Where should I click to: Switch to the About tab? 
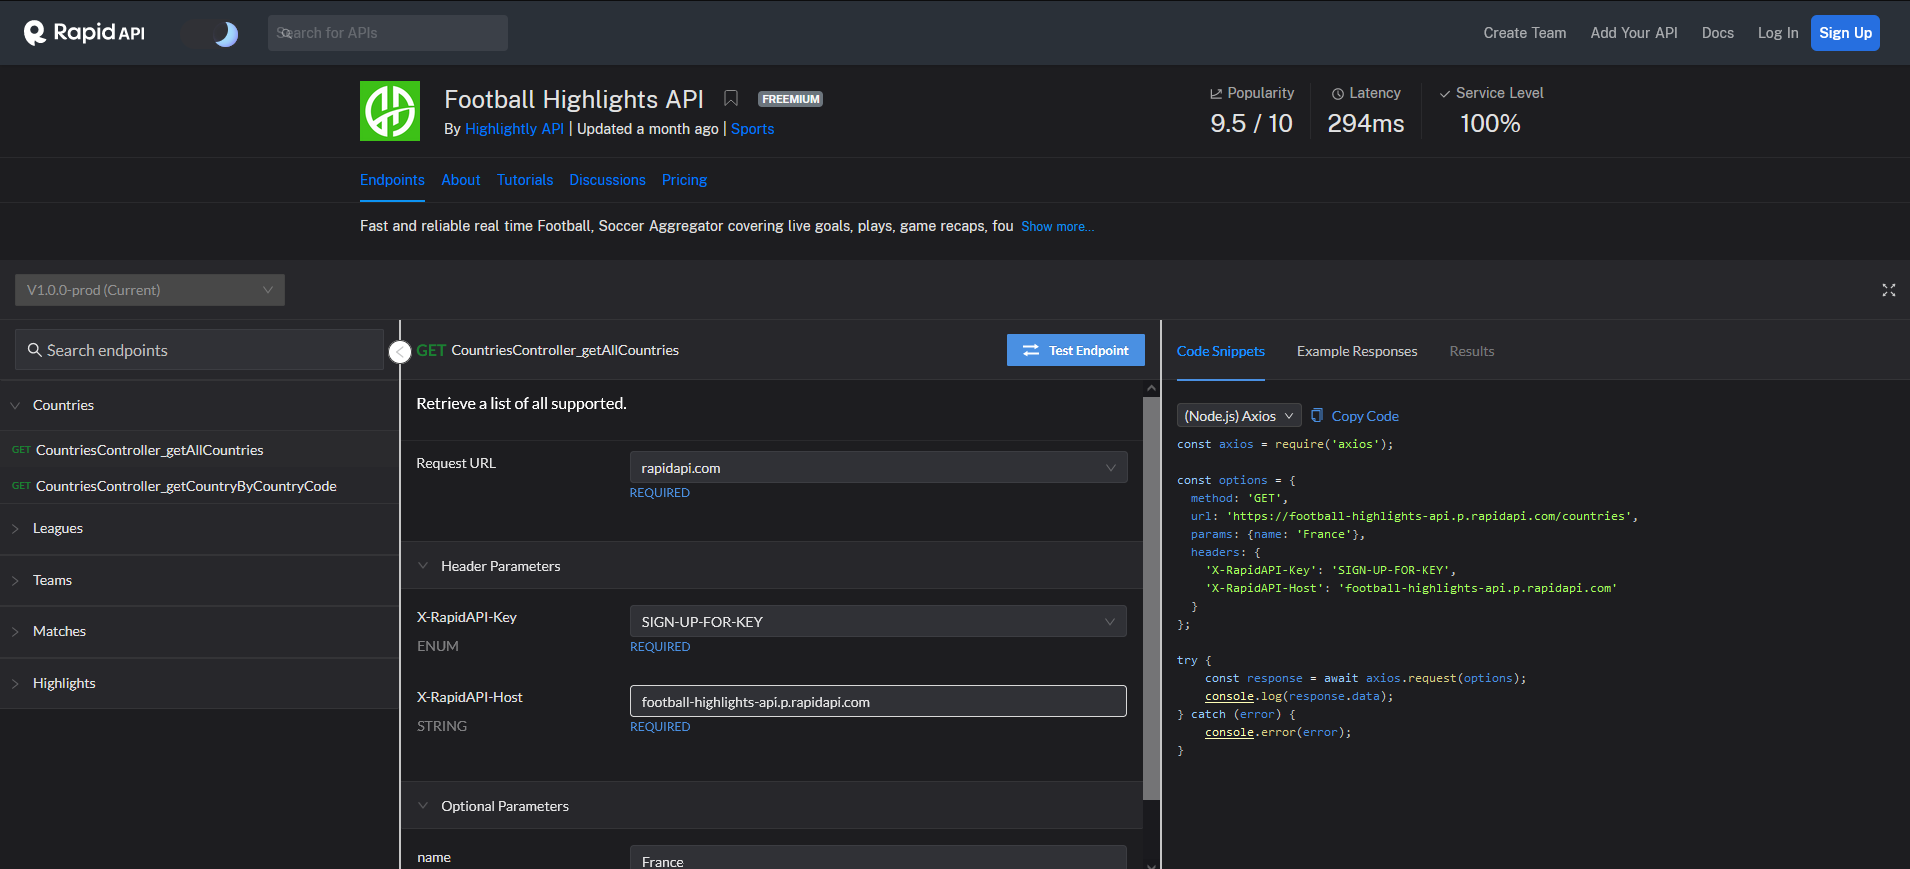click(461, 180)
